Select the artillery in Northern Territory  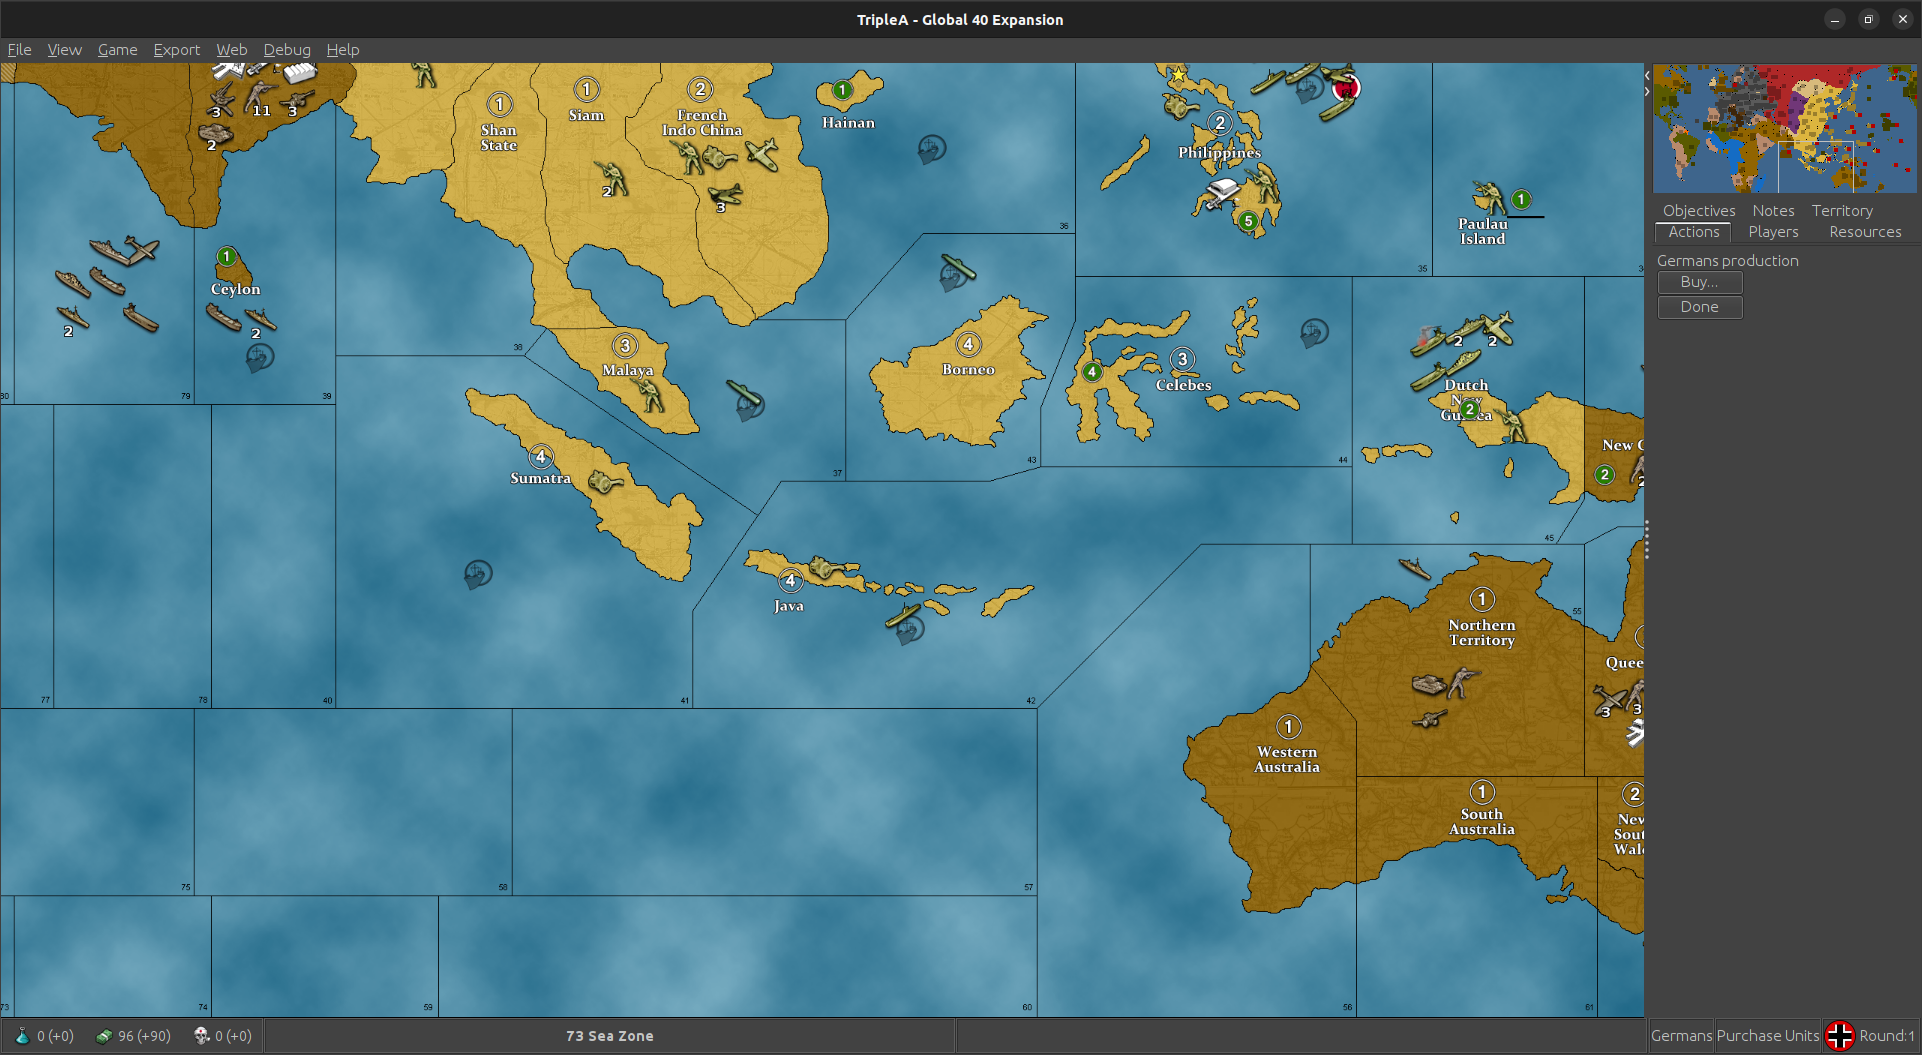(1429, 718)
